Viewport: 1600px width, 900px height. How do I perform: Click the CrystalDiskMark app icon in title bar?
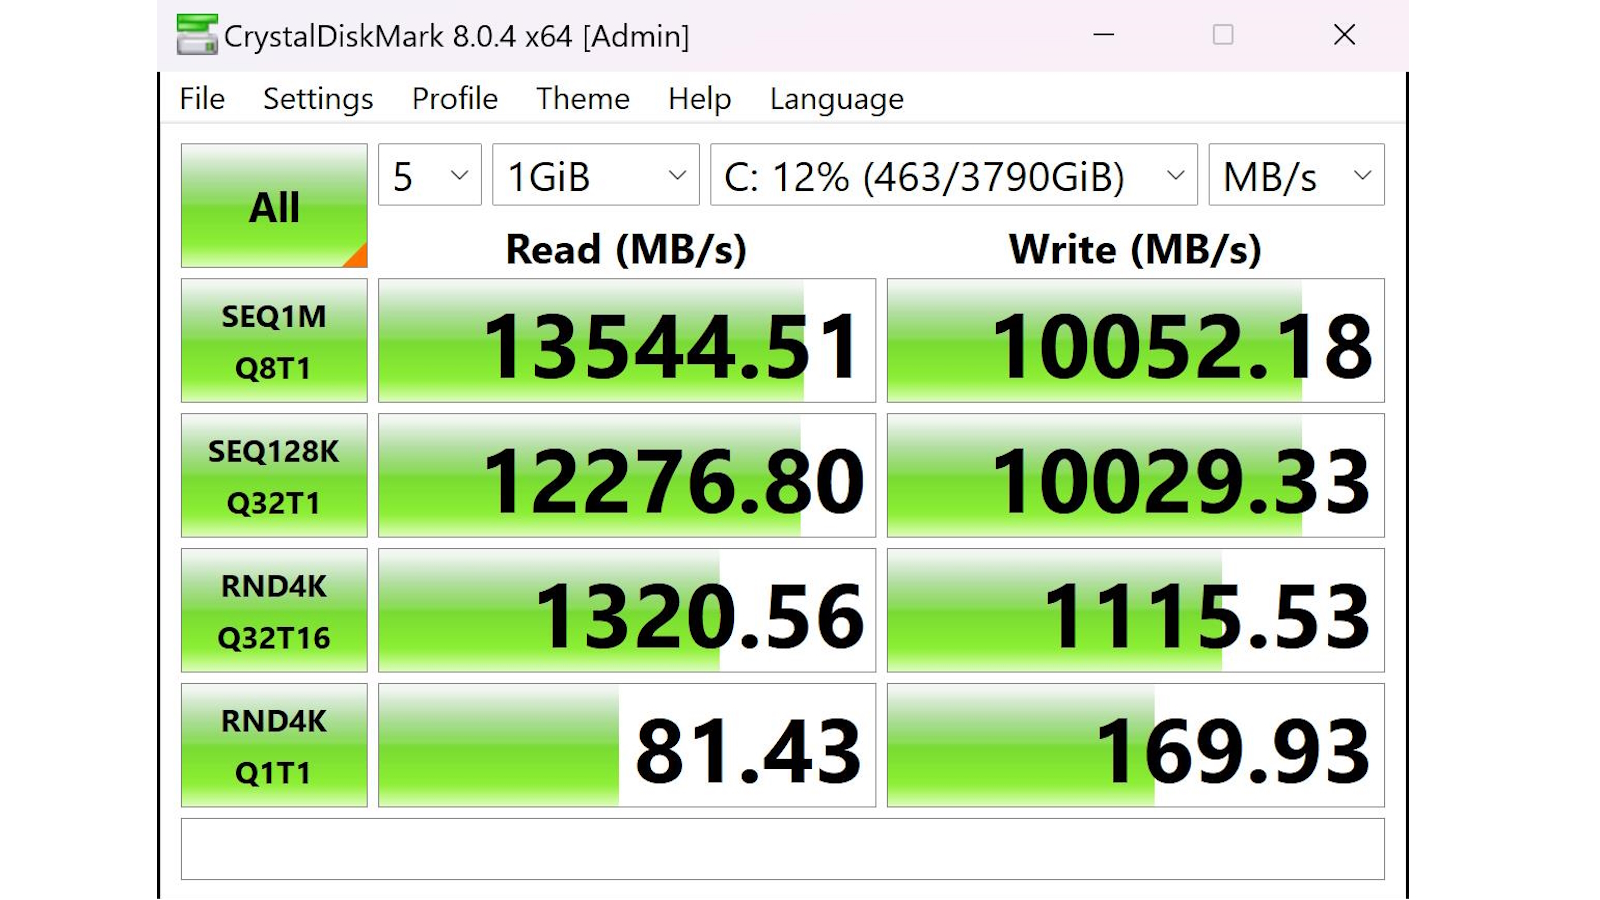(x=196, y=35)
